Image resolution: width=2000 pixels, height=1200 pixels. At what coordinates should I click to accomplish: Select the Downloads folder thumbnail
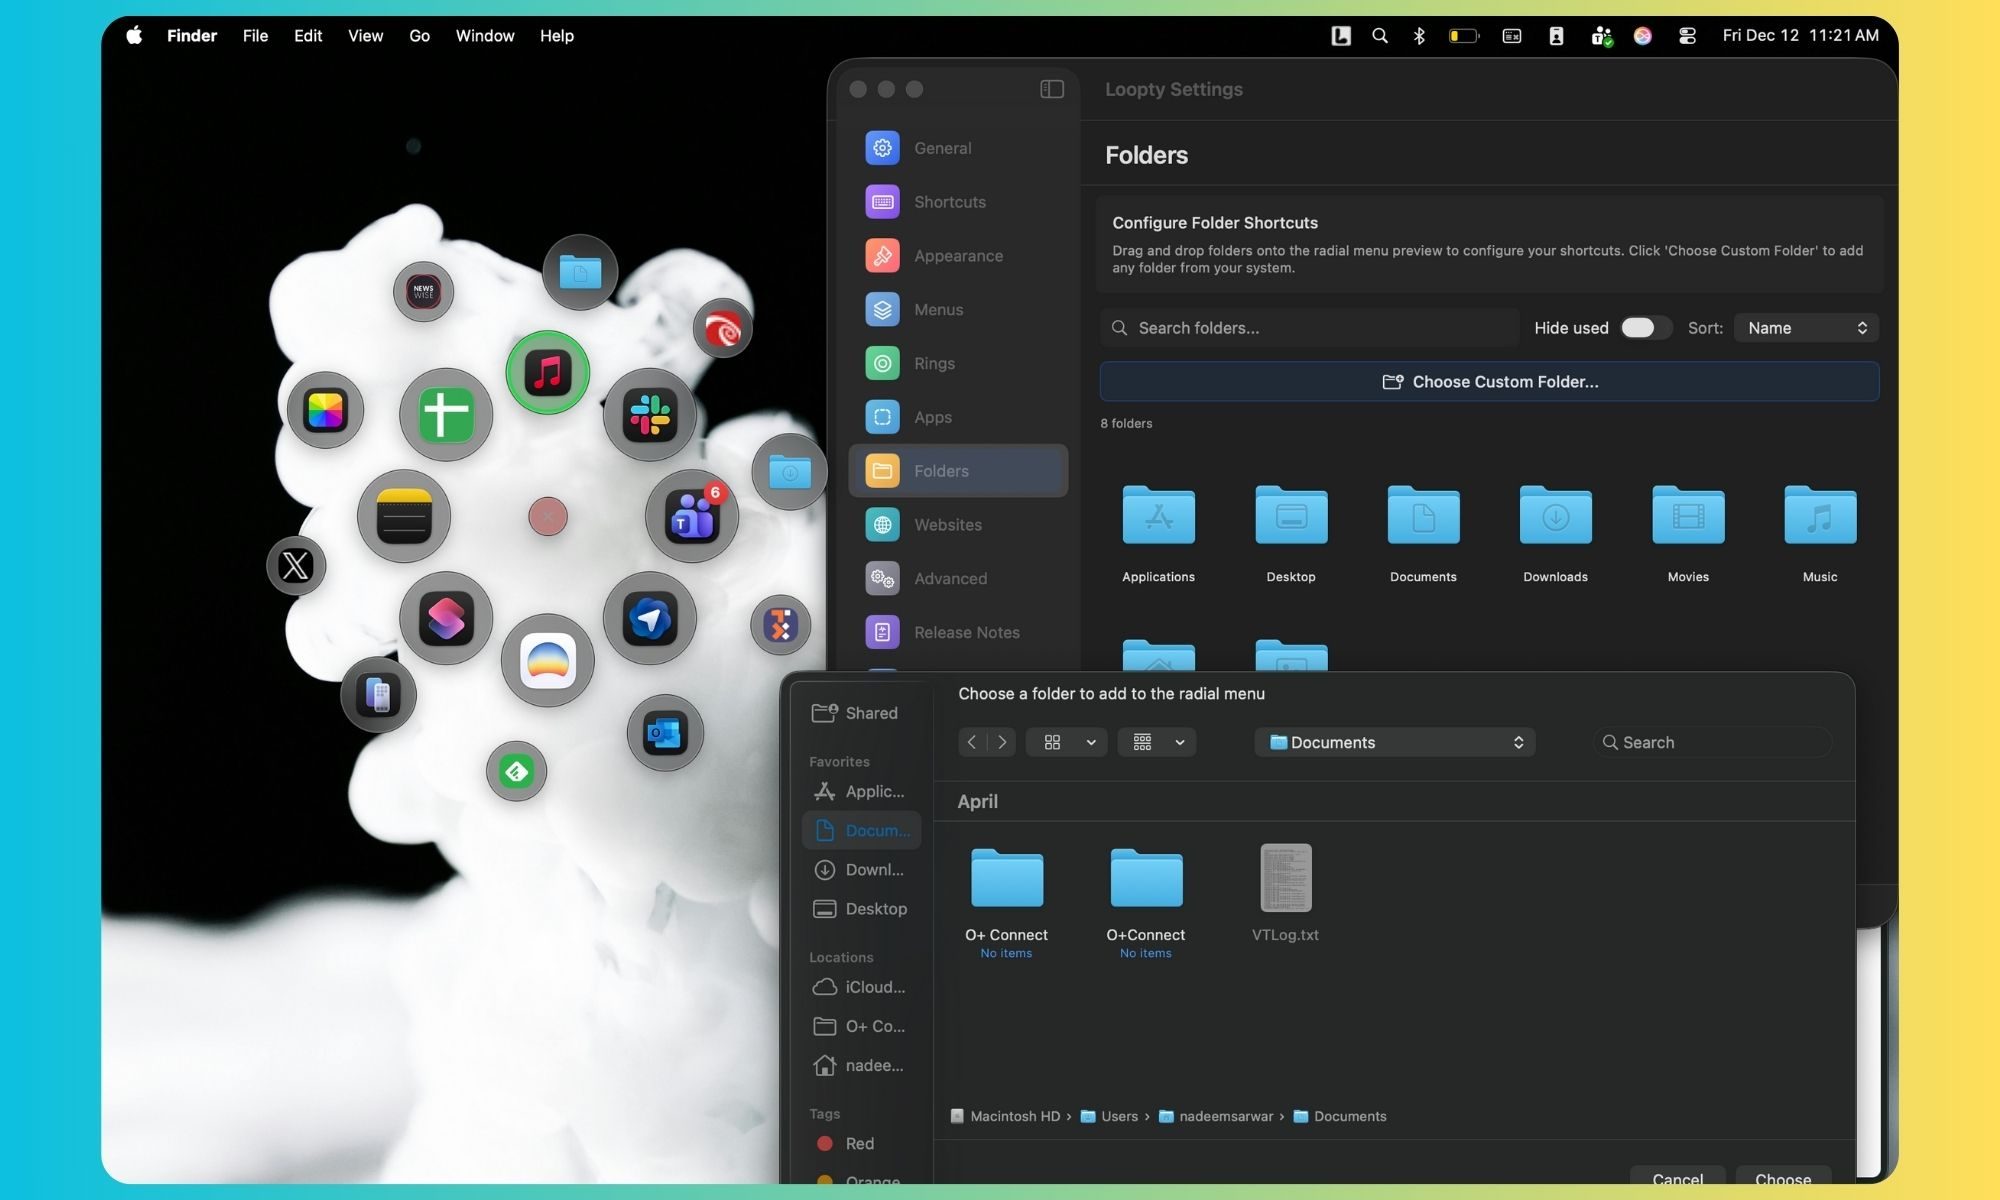1555,516
